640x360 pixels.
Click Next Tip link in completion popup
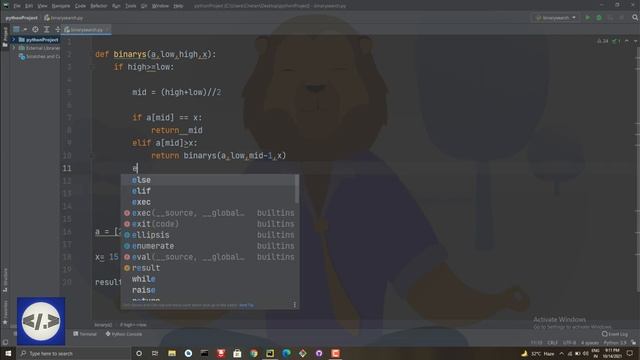pyautogui.click(x=246, y=305)
